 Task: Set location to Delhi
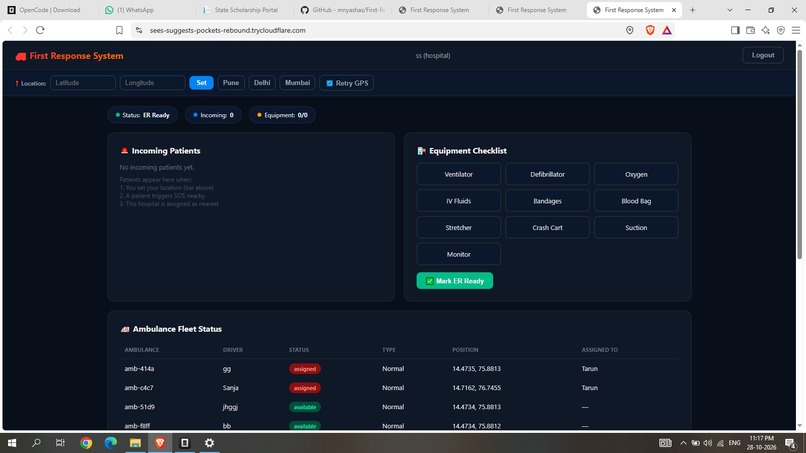262,83
